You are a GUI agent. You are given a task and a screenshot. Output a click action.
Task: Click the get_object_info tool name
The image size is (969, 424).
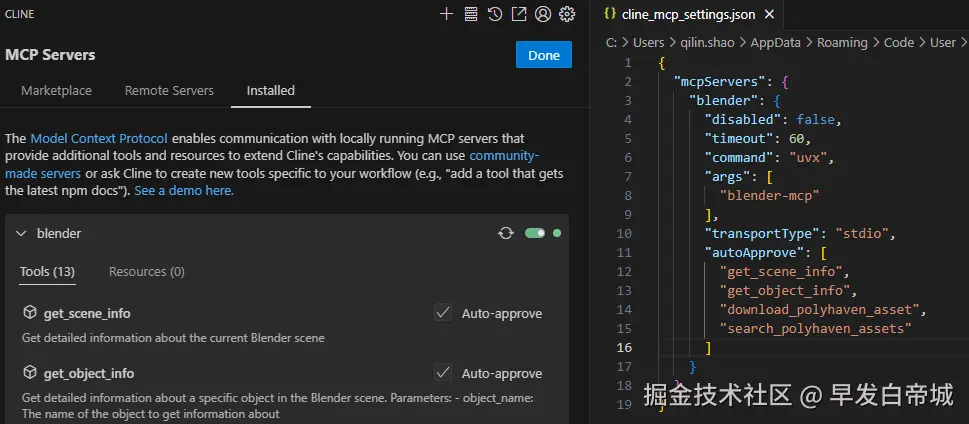click(x=89, y=373)
